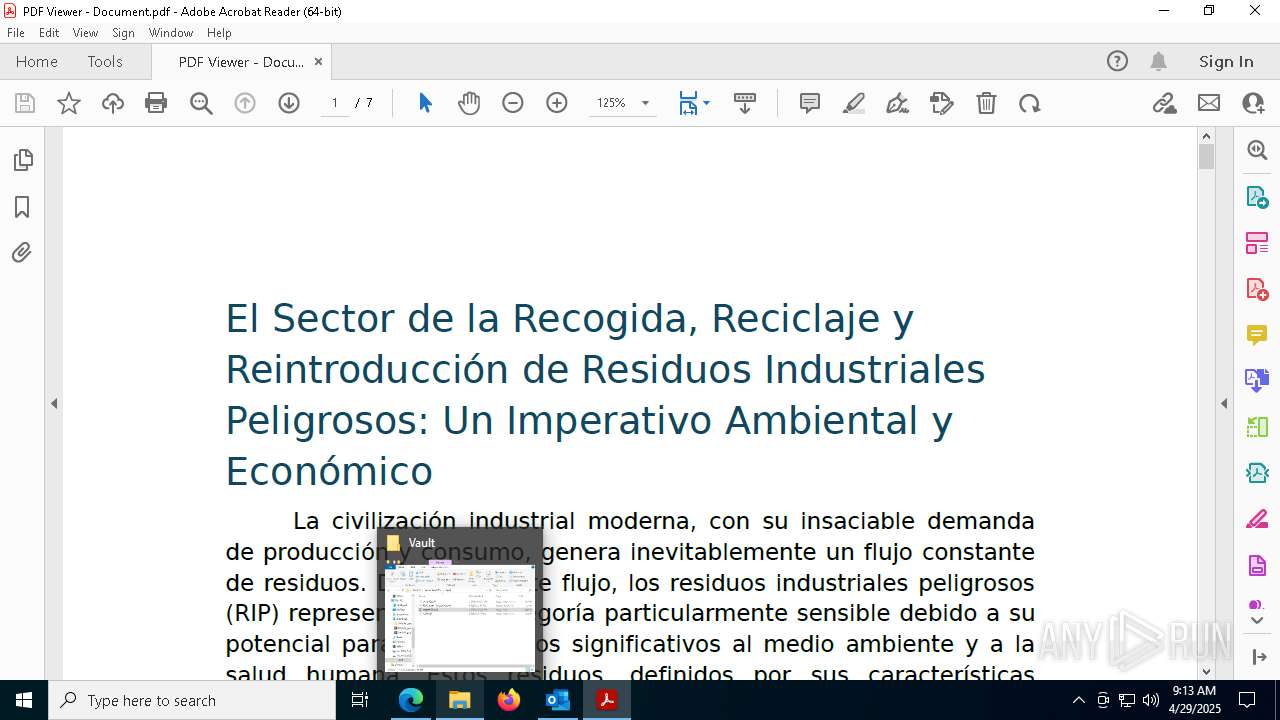
Task: Click the Windows Start button
Action: click(x=24, y=700)
